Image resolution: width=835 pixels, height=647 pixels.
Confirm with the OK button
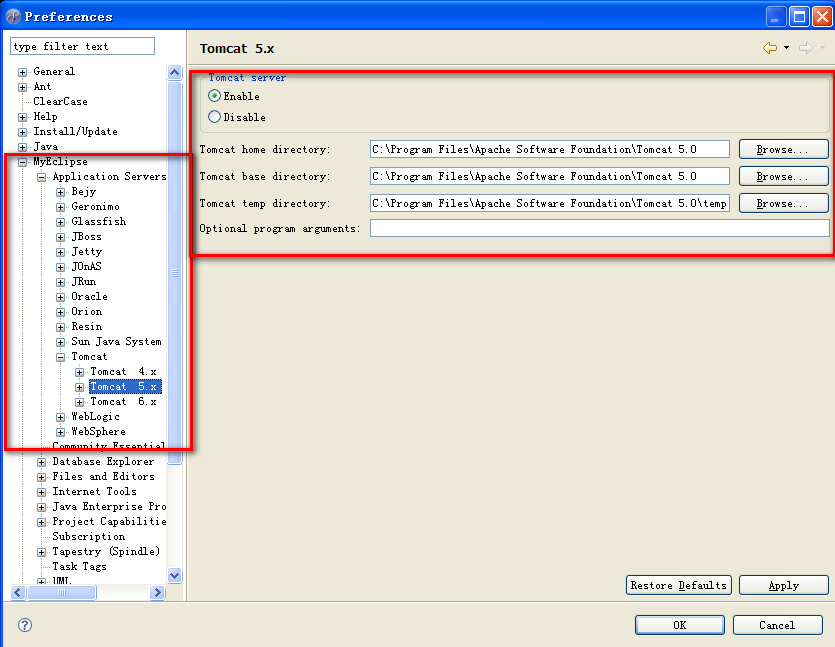click(680, 625)
